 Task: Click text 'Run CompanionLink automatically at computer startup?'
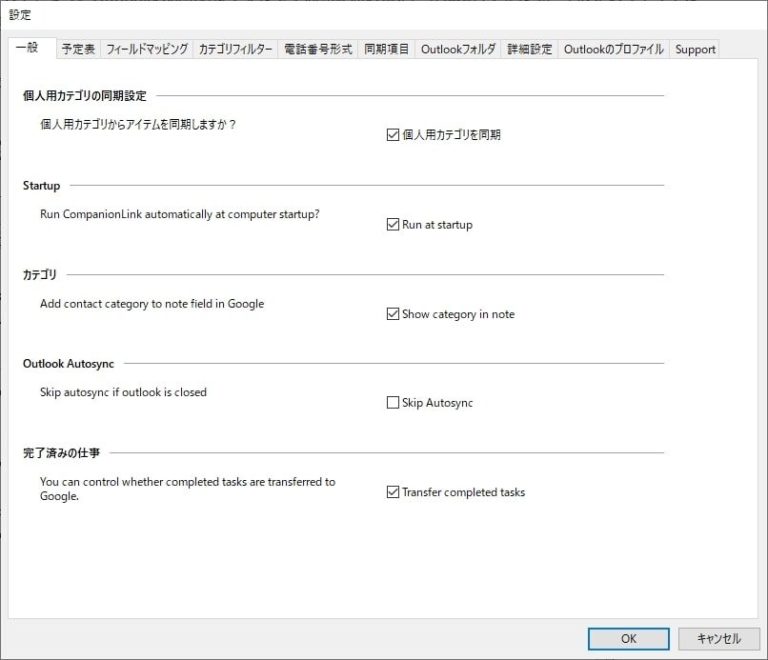tap(180, 214)
